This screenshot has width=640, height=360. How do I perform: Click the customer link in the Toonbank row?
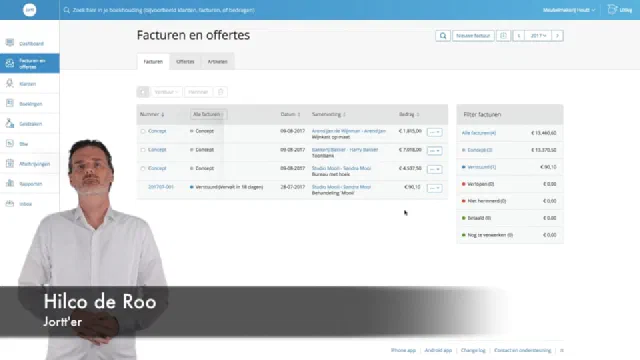[x=345, y=150]
